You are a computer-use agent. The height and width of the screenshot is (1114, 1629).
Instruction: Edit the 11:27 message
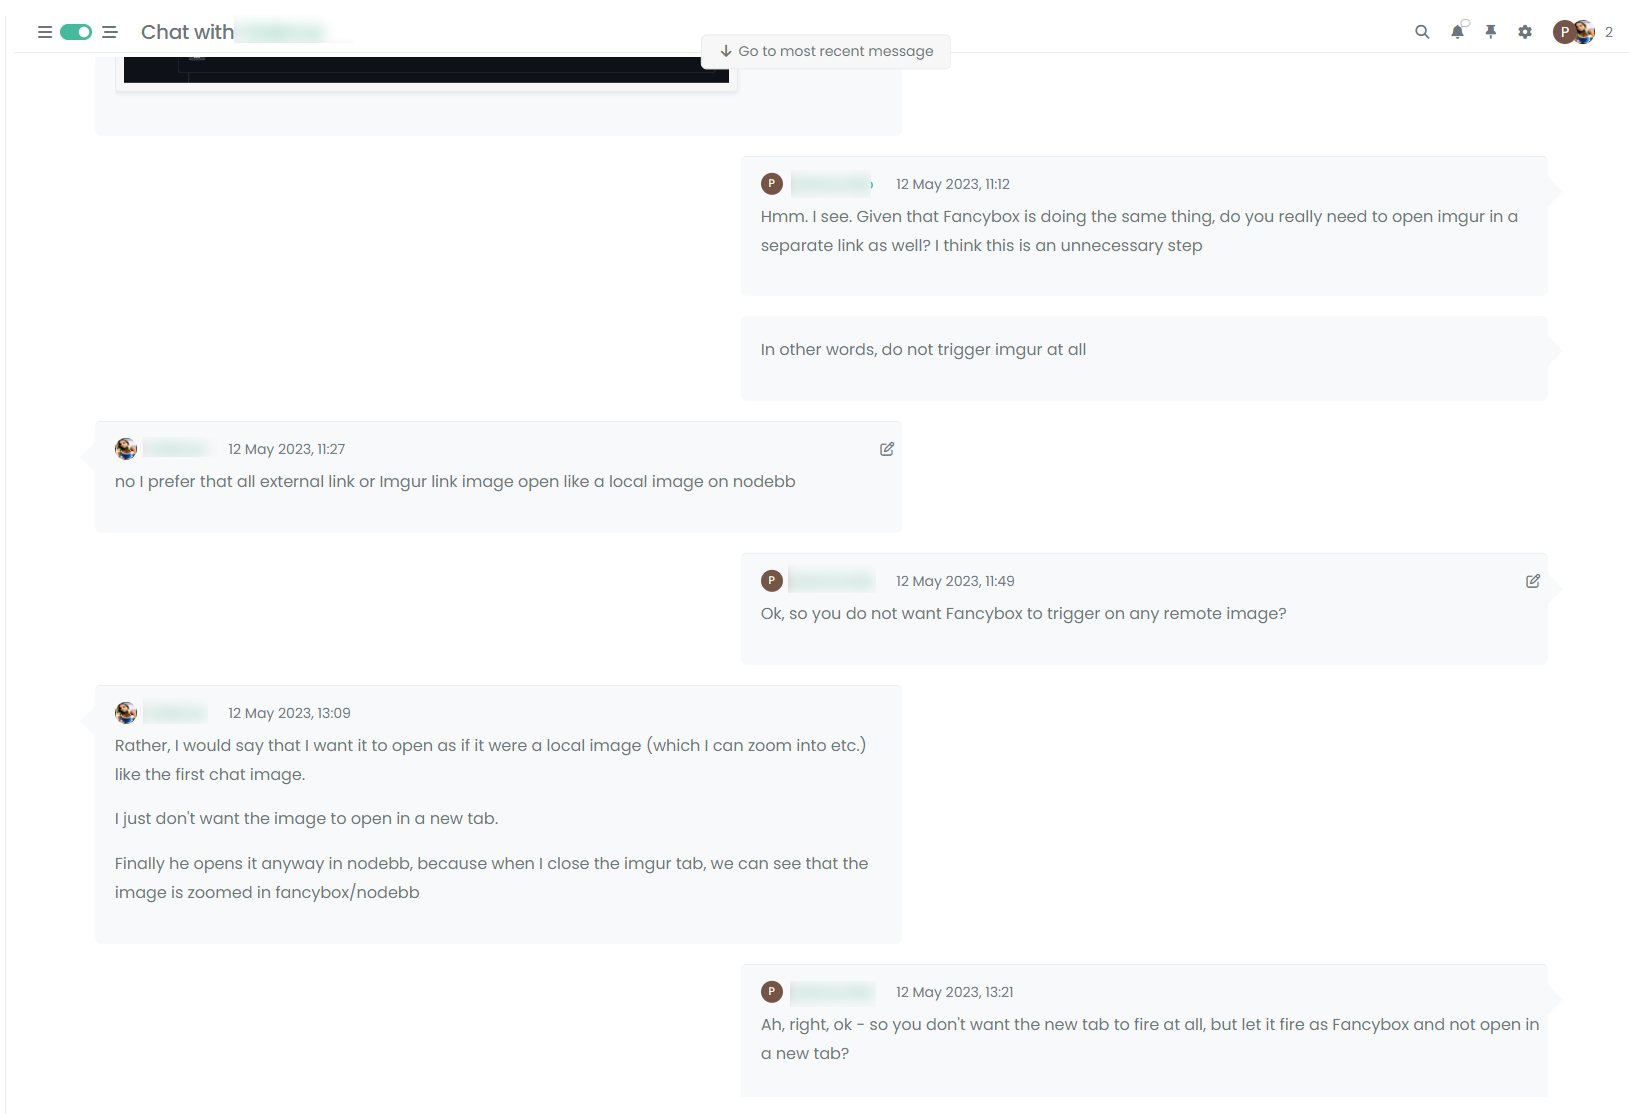887,449
